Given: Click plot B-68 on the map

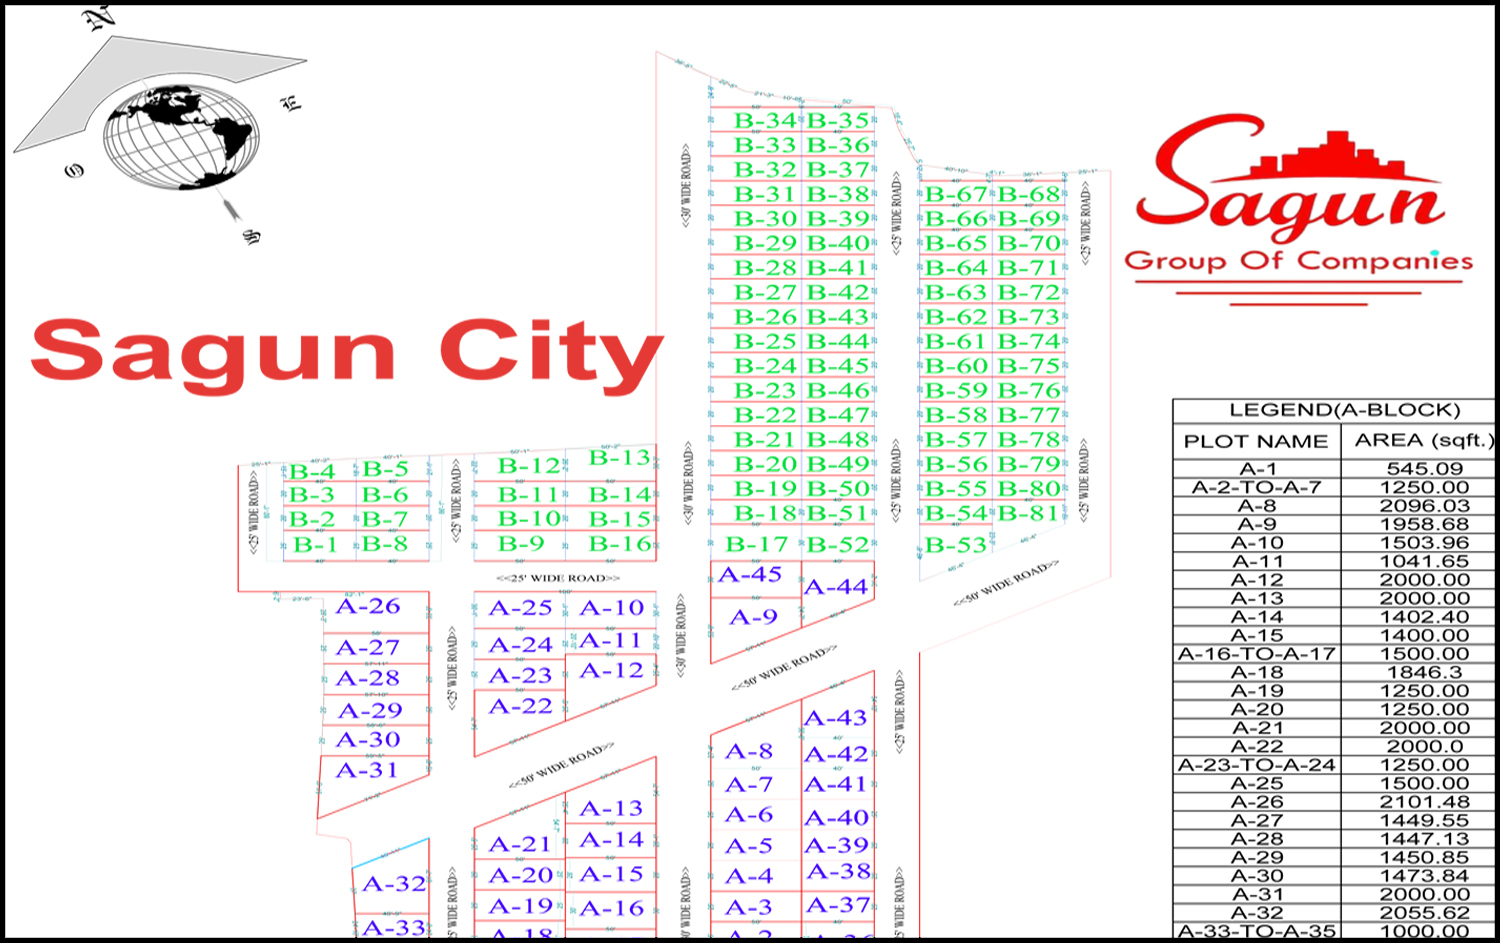Looking at the screenshot, I should [1030, 194].
